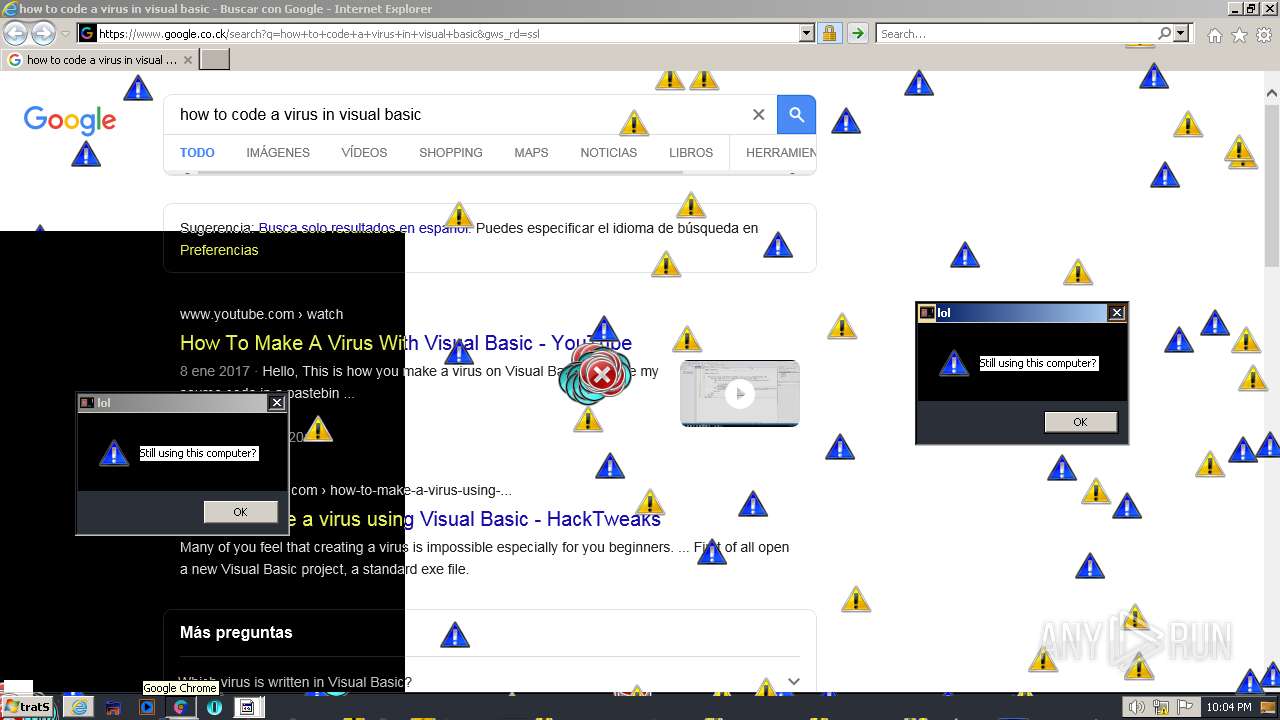Click the scrollbar up arrow
This screenshot has height=720, width=1280.
click(1272, 93)
